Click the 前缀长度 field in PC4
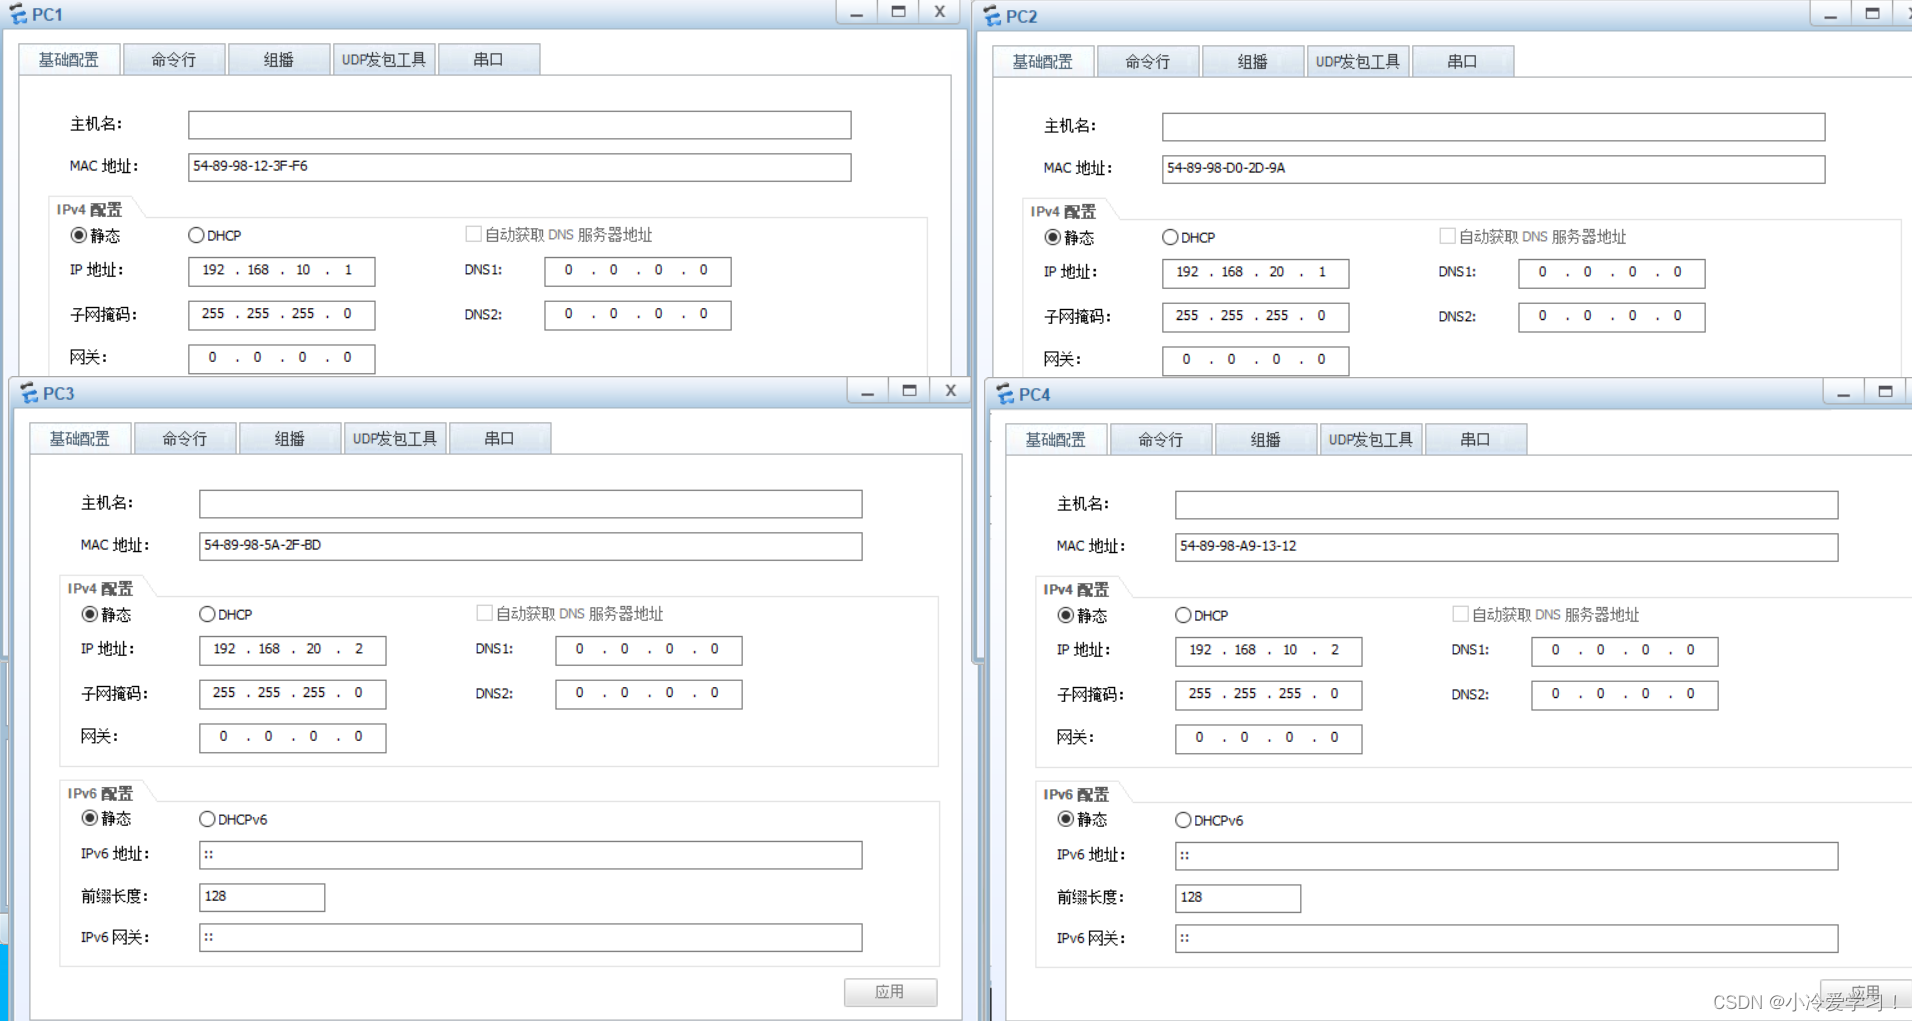The width and height of the screenshot is (1912, 1021). [1238, 897]
